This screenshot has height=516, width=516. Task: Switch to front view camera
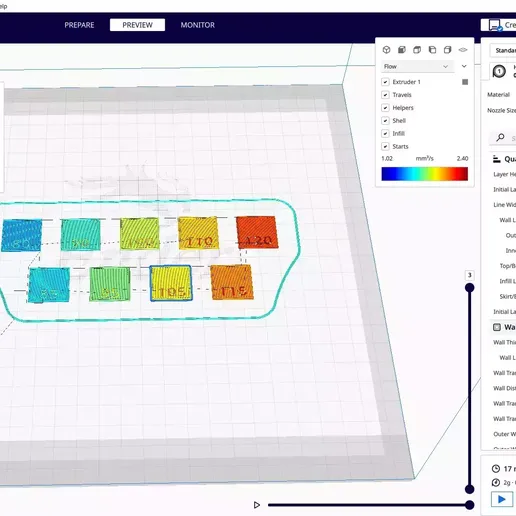402,50
